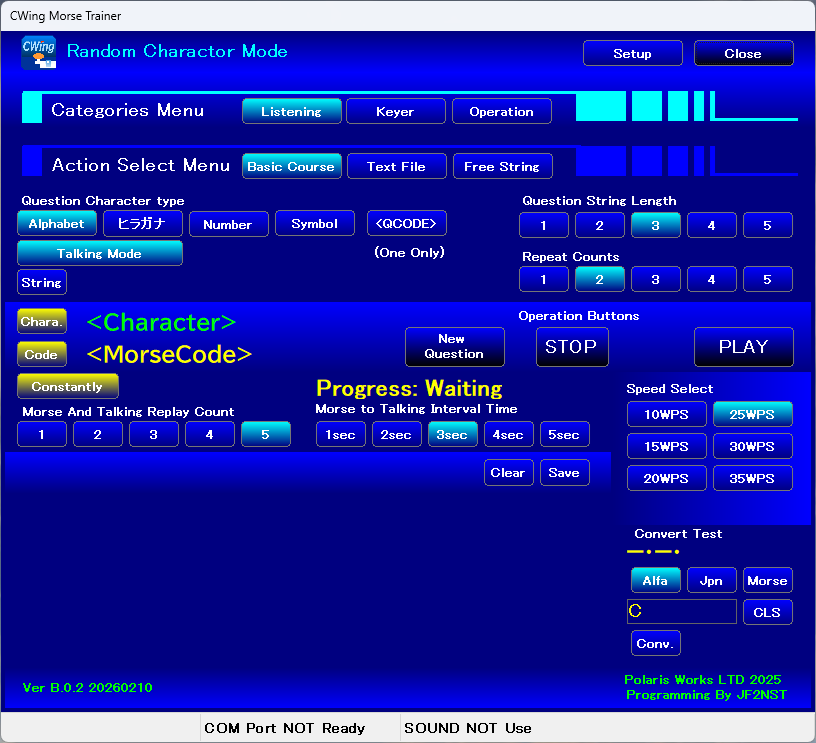Choose the 15WPS speed
The width and height of the screenshot is (816, 743).
coord(666,446)
